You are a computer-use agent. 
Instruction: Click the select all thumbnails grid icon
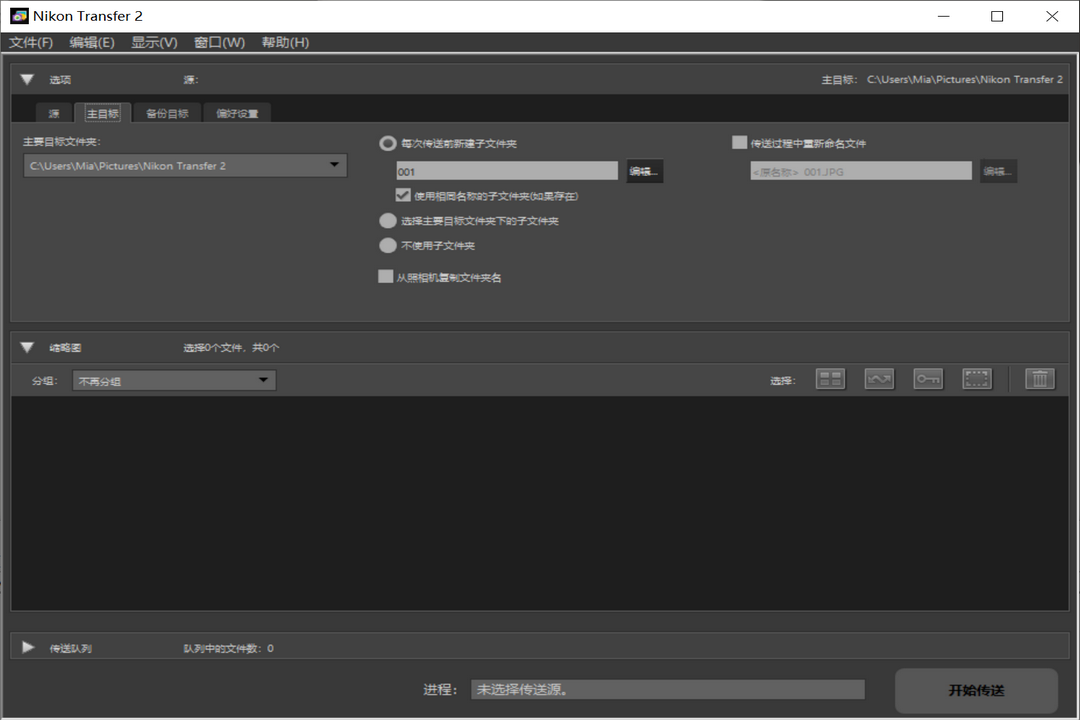pos(830,379)
